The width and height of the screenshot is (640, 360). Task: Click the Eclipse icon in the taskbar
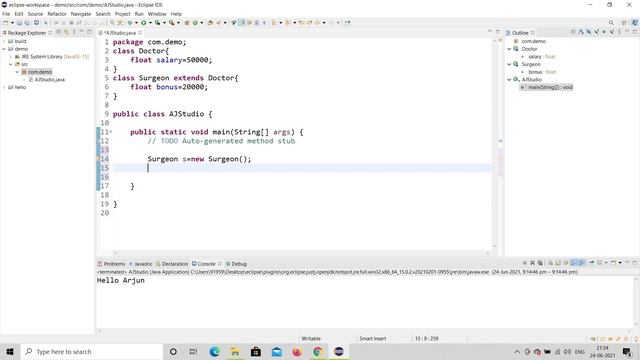pos(339,351)
